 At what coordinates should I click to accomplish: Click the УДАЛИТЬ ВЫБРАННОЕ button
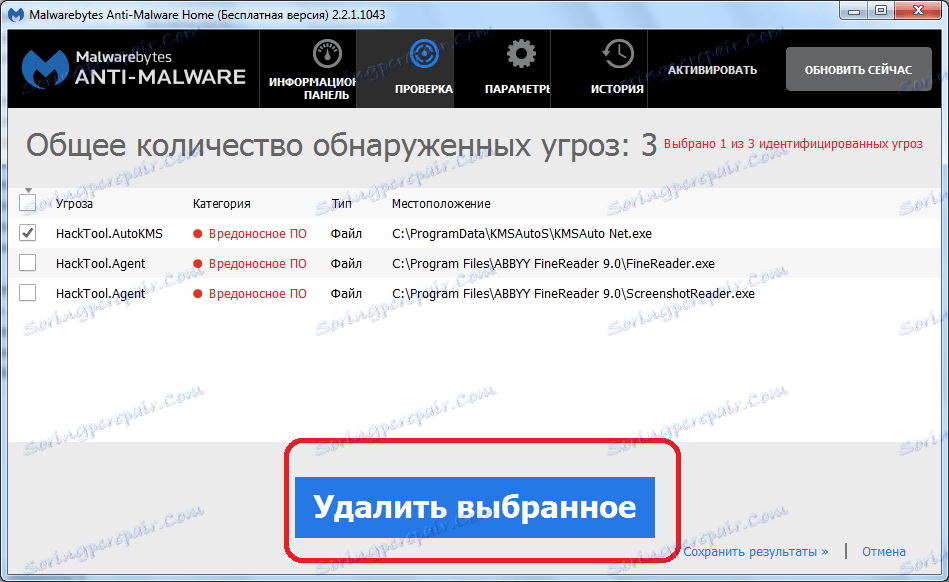coord(478,507)
